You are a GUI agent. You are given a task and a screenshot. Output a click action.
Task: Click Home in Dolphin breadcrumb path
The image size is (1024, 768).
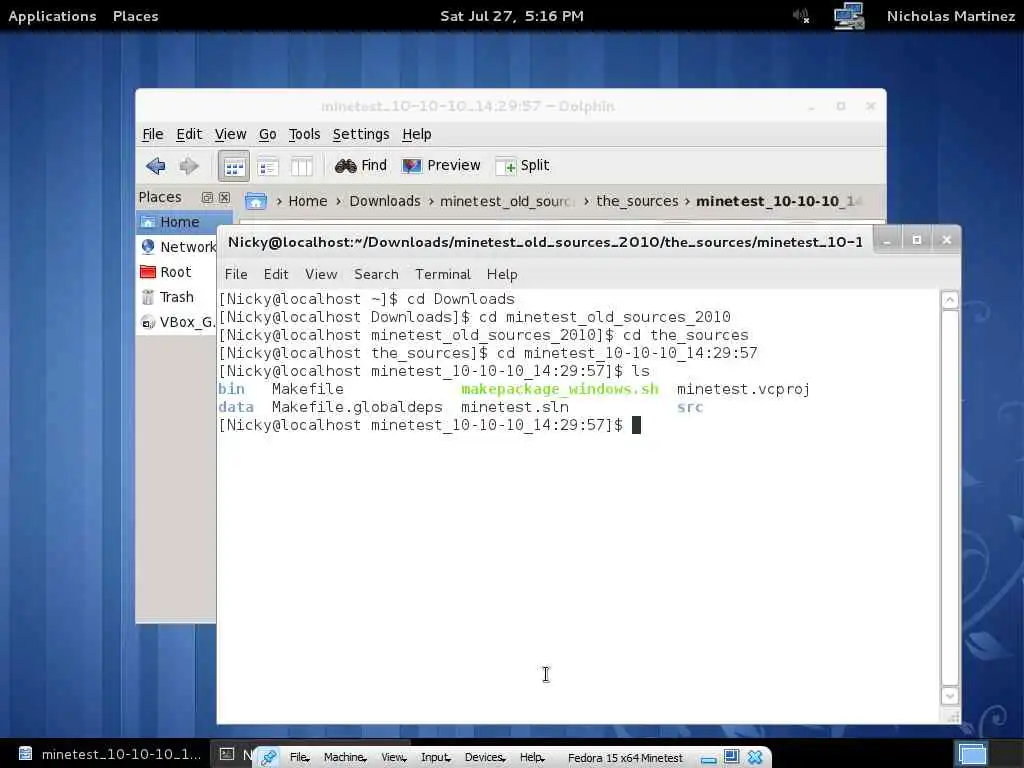click(x=308, y=201)
